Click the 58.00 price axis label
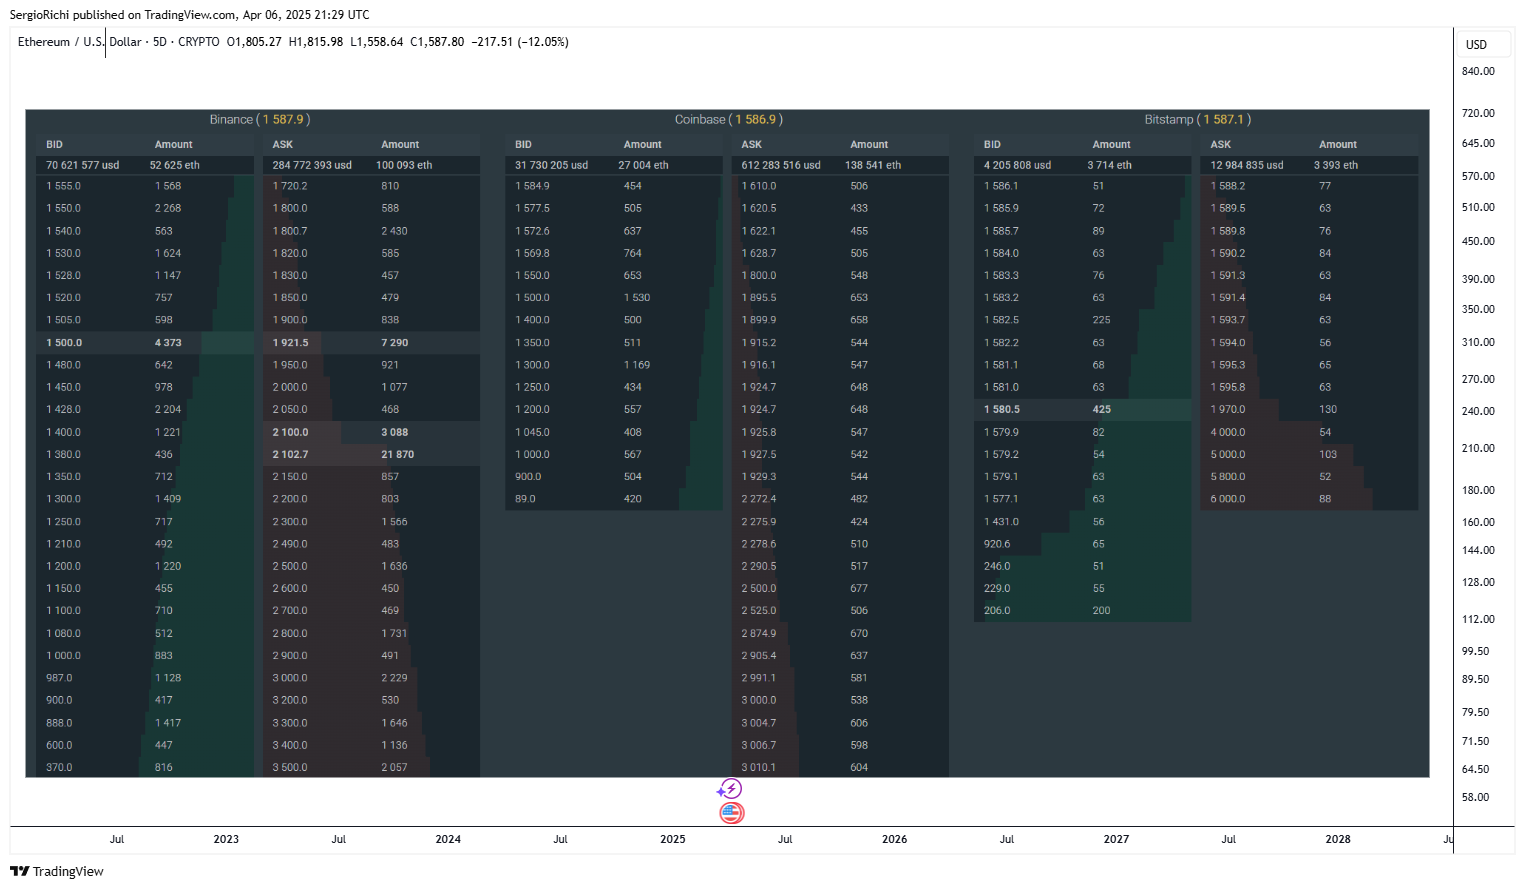 1475,798
